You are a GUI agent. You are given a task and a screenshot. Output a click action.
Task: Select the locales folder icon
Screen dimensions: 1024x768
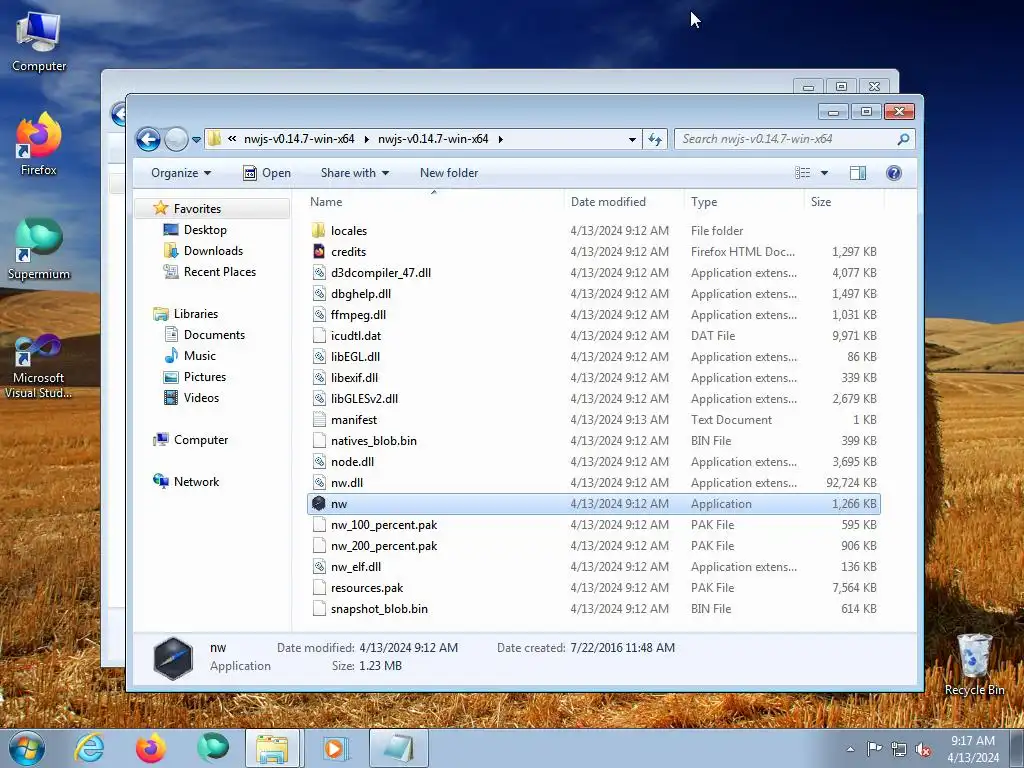tap(319, 231)
